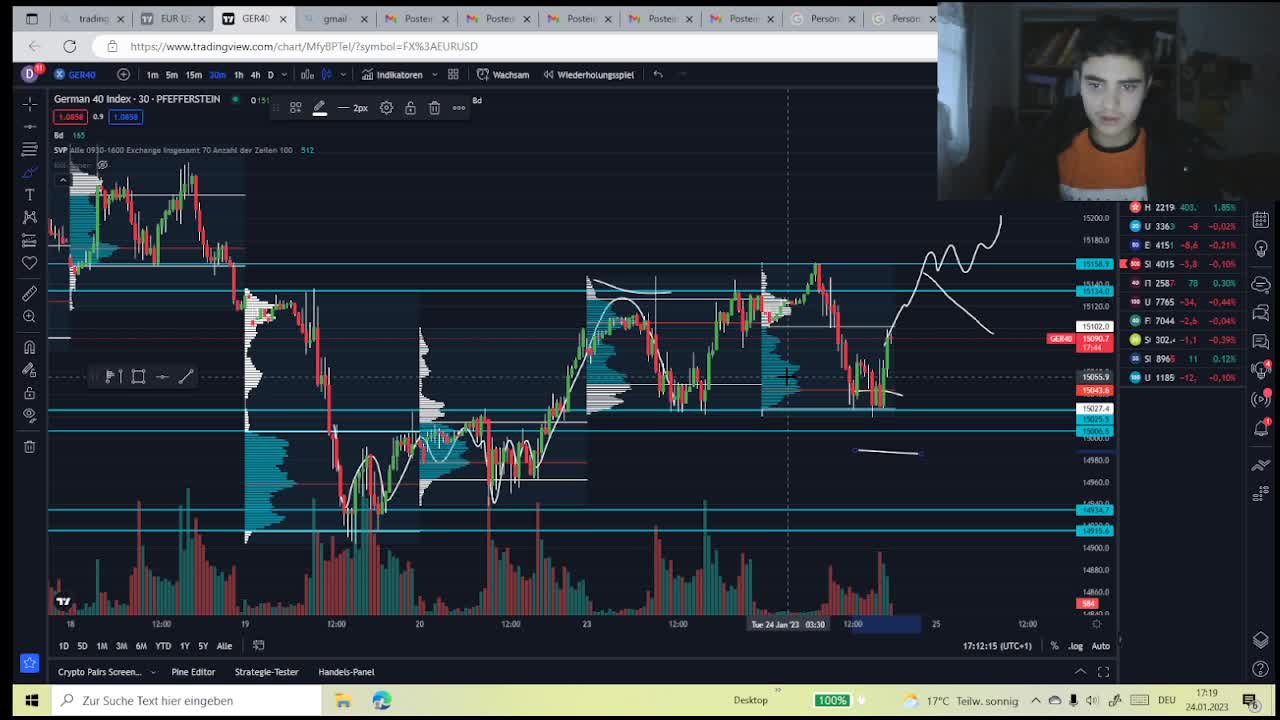Switch to the gmail browser tab
Screen dimensions: 1280x720
[x=335, y=18]
